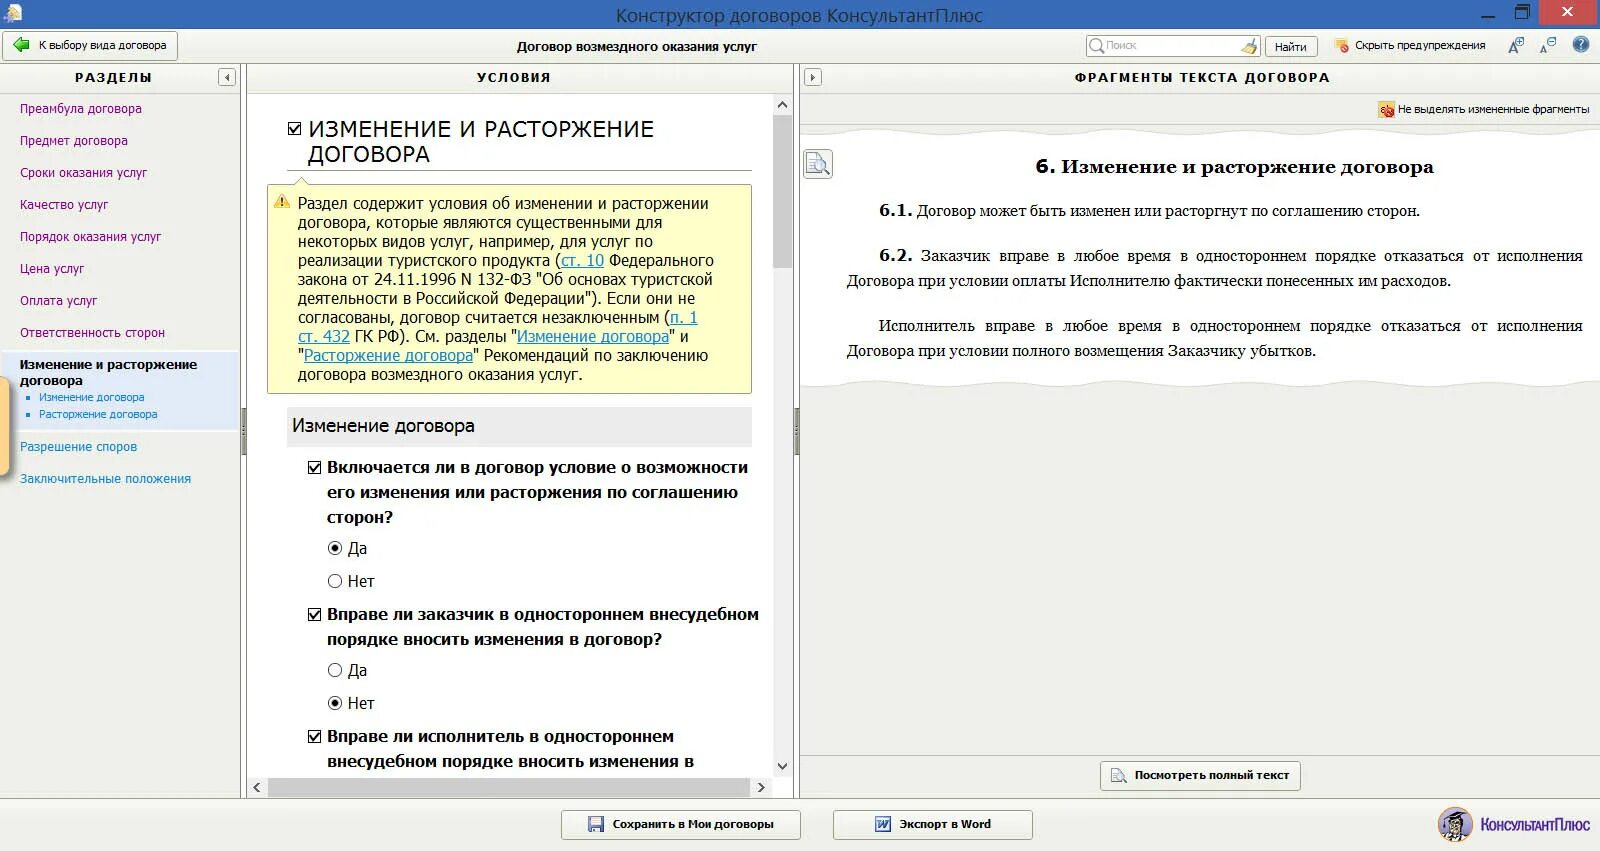
Task: Jump to Расторжение договора subsection in sidebar
Action: point(98,415)
